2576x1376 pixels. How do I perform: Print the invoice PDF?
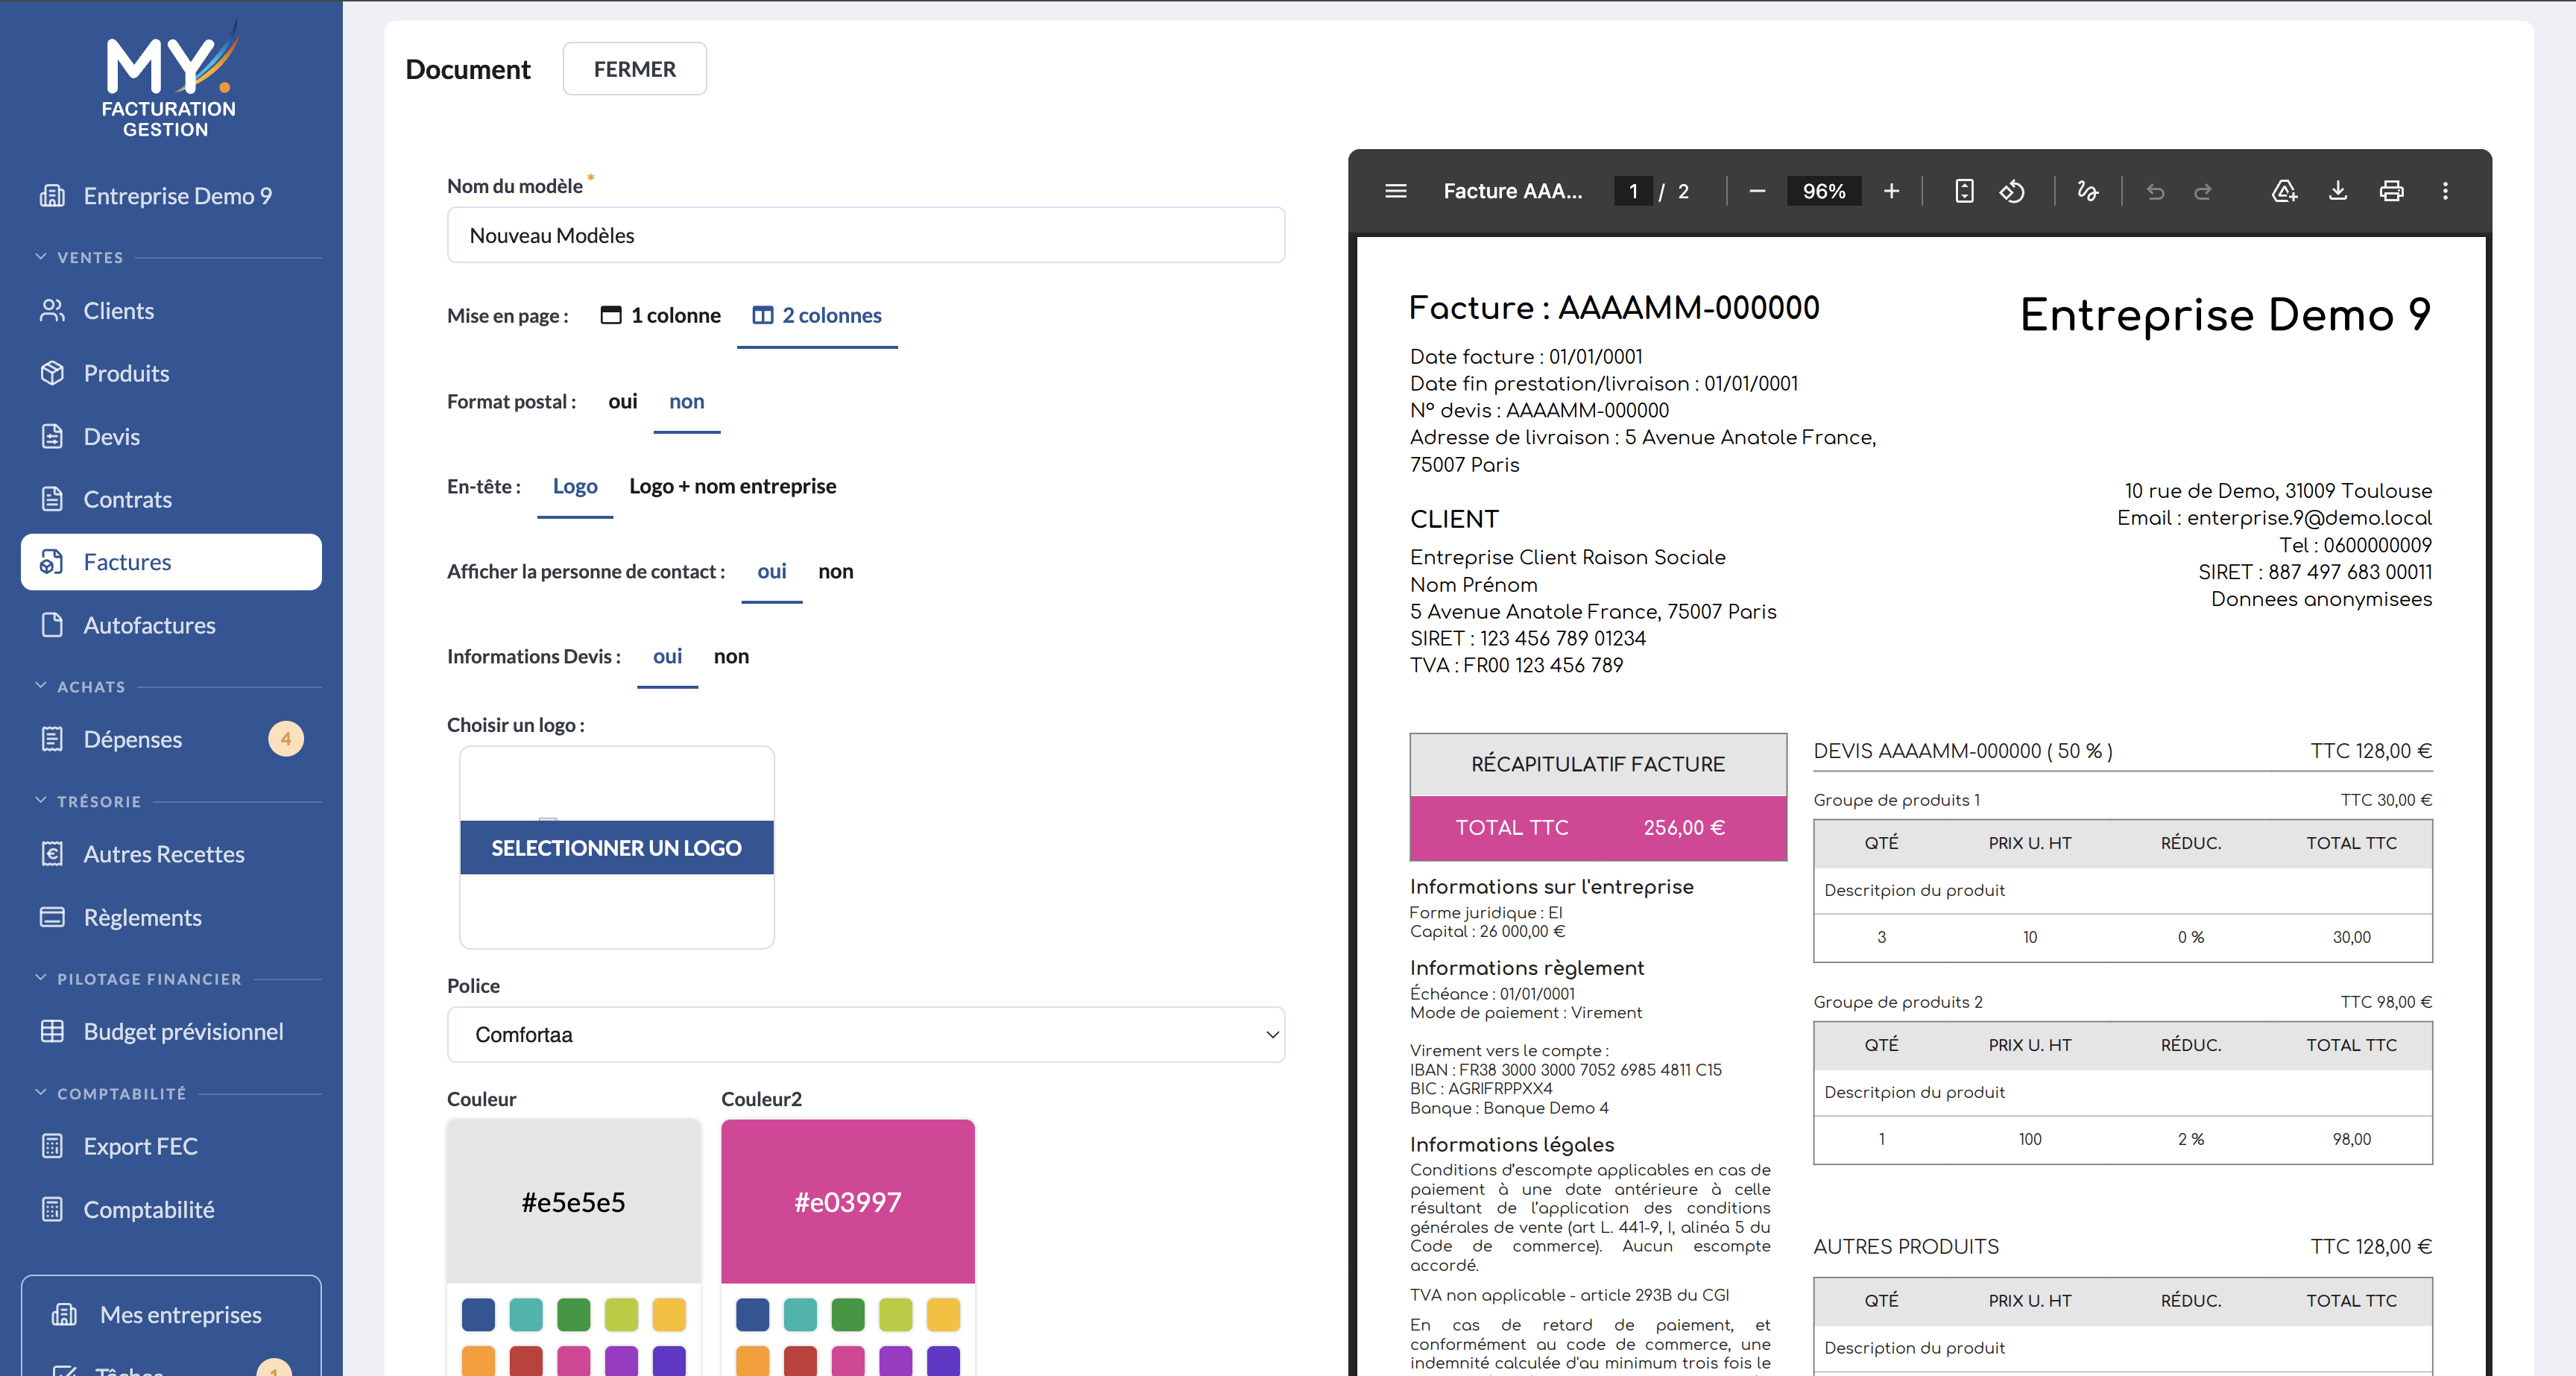(x=2391, y=191)
